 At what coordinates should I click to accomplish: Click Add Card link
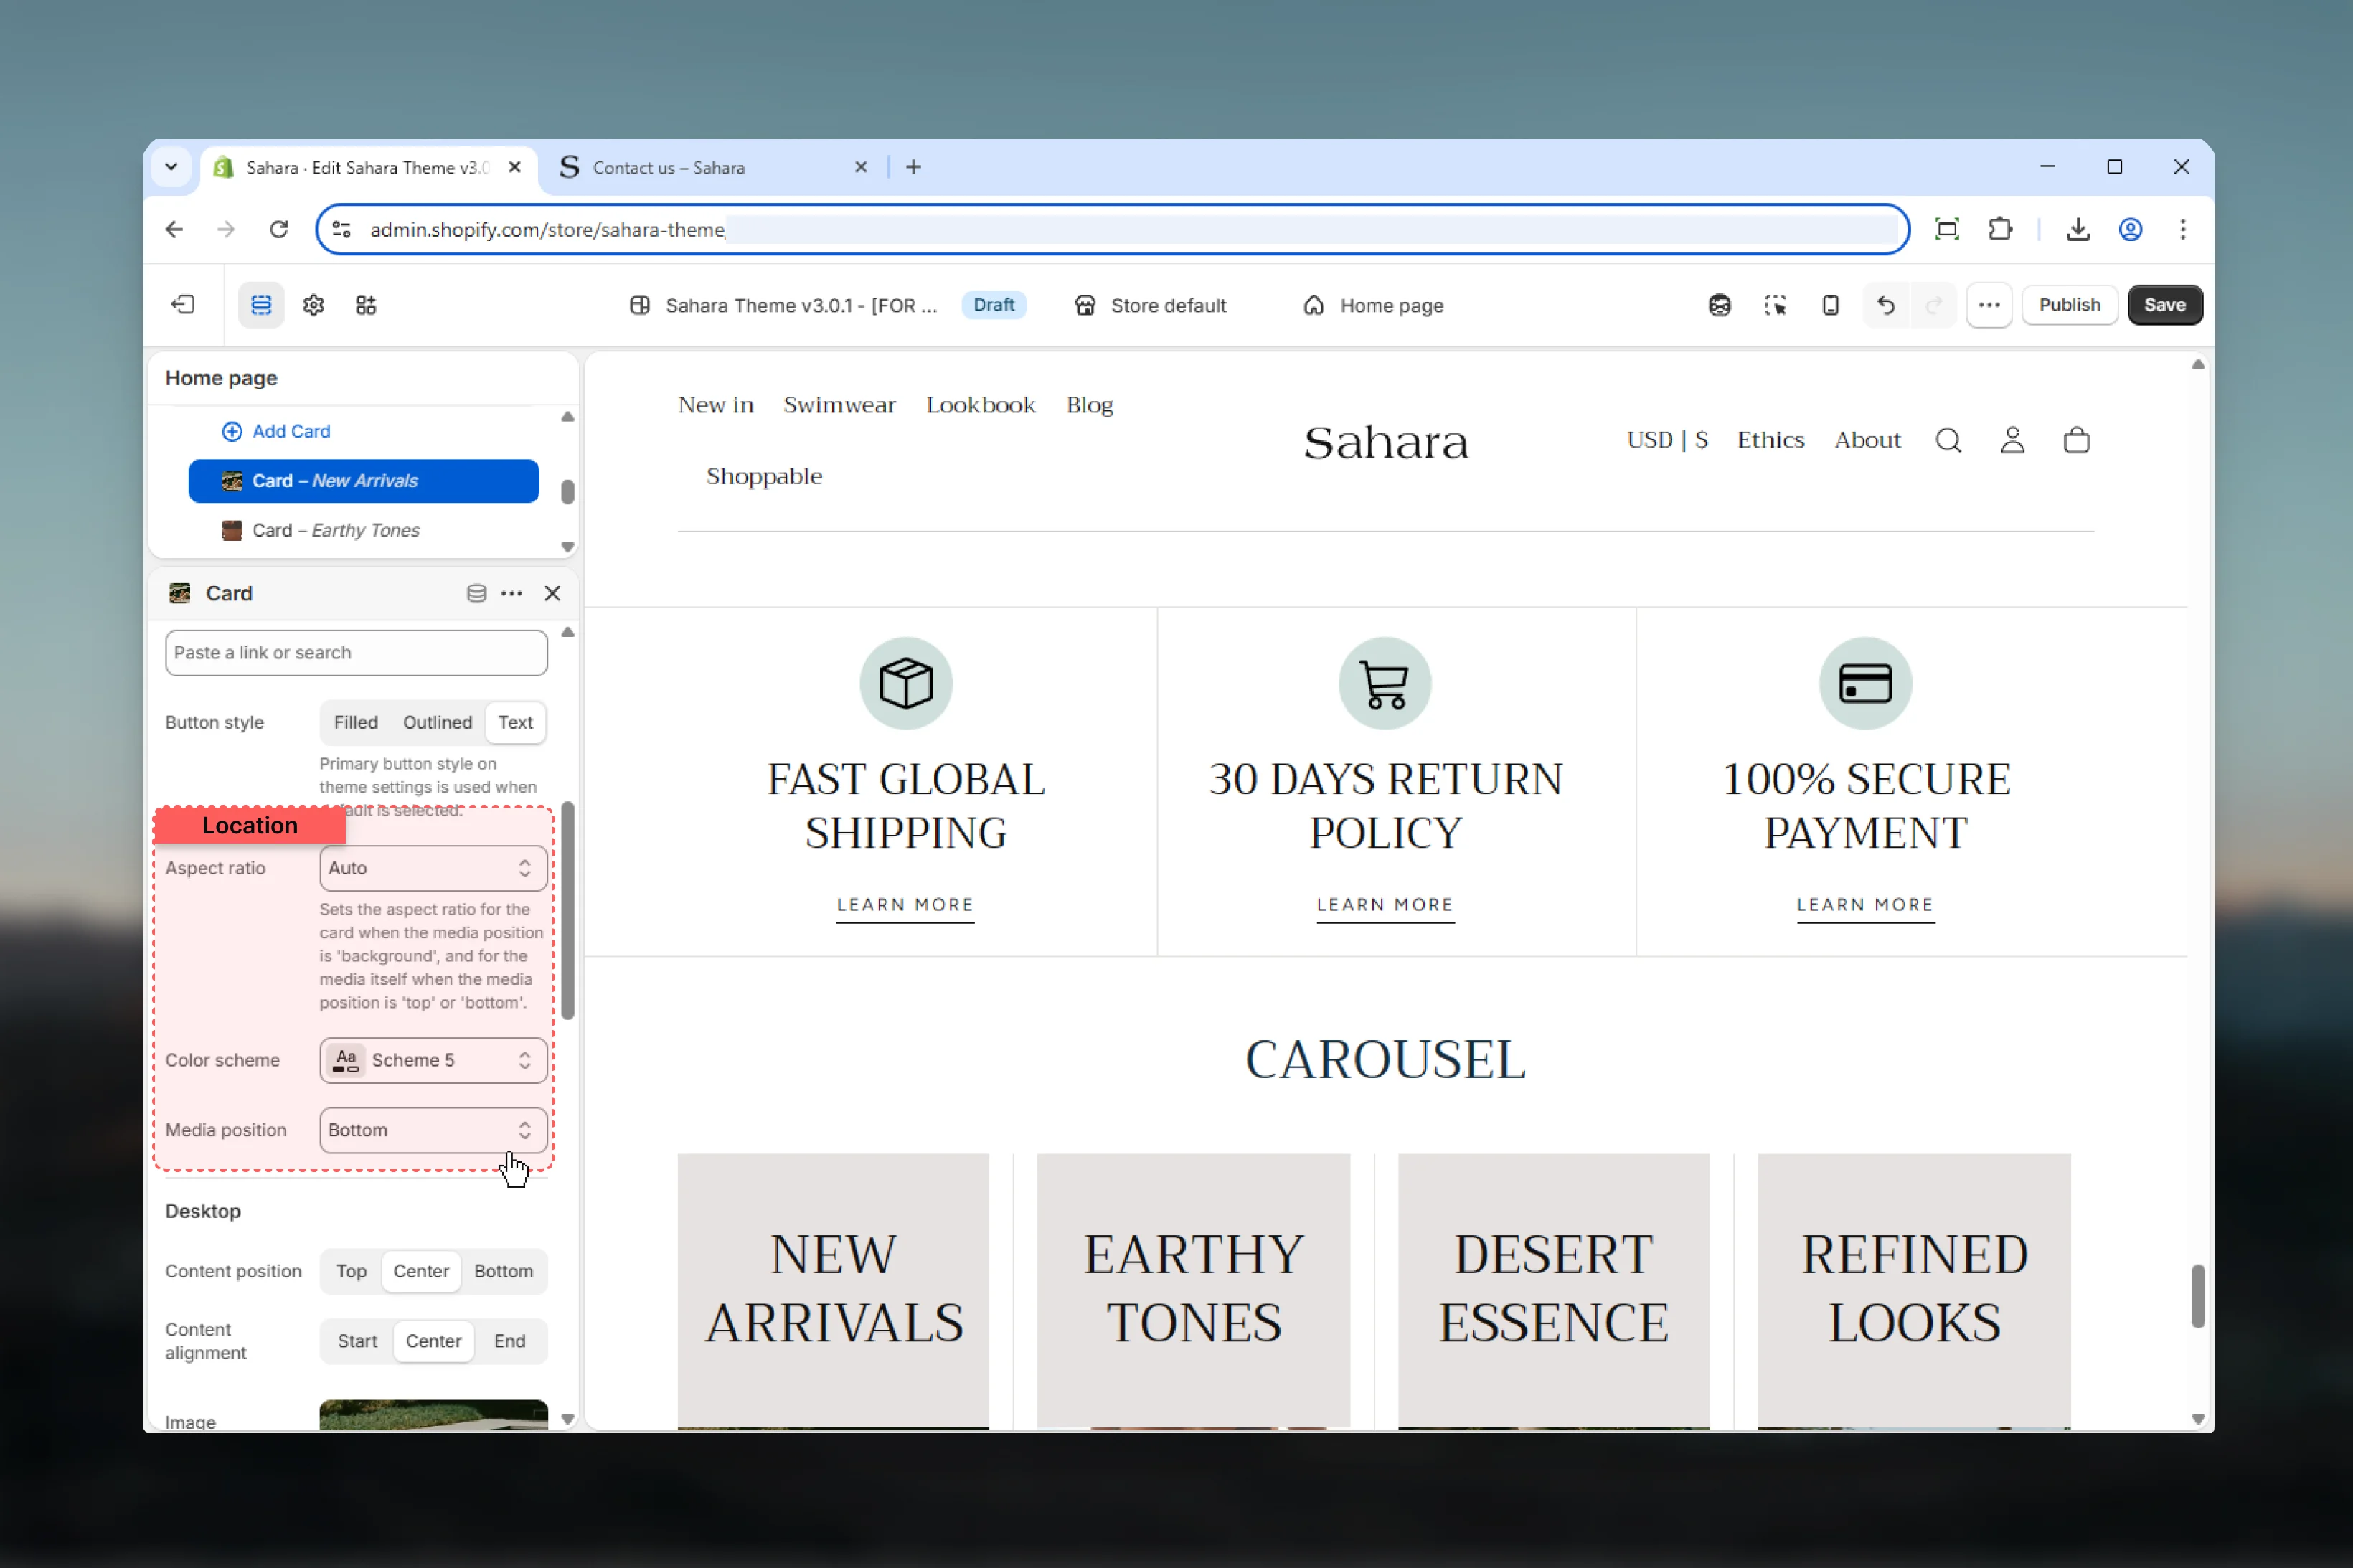(276, 431)
